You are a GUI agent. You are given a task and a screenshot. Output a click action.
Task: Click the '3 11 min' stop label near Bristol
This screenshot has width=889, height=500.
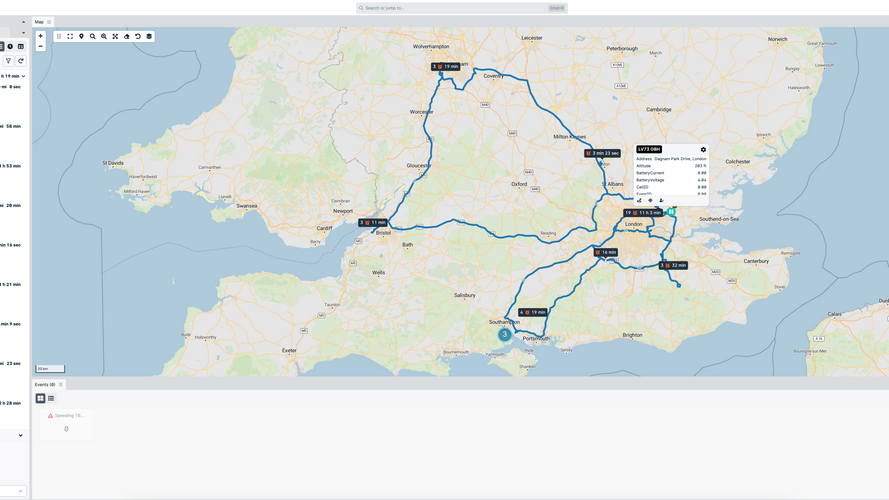pyautogui.click(x=373, y=223)
